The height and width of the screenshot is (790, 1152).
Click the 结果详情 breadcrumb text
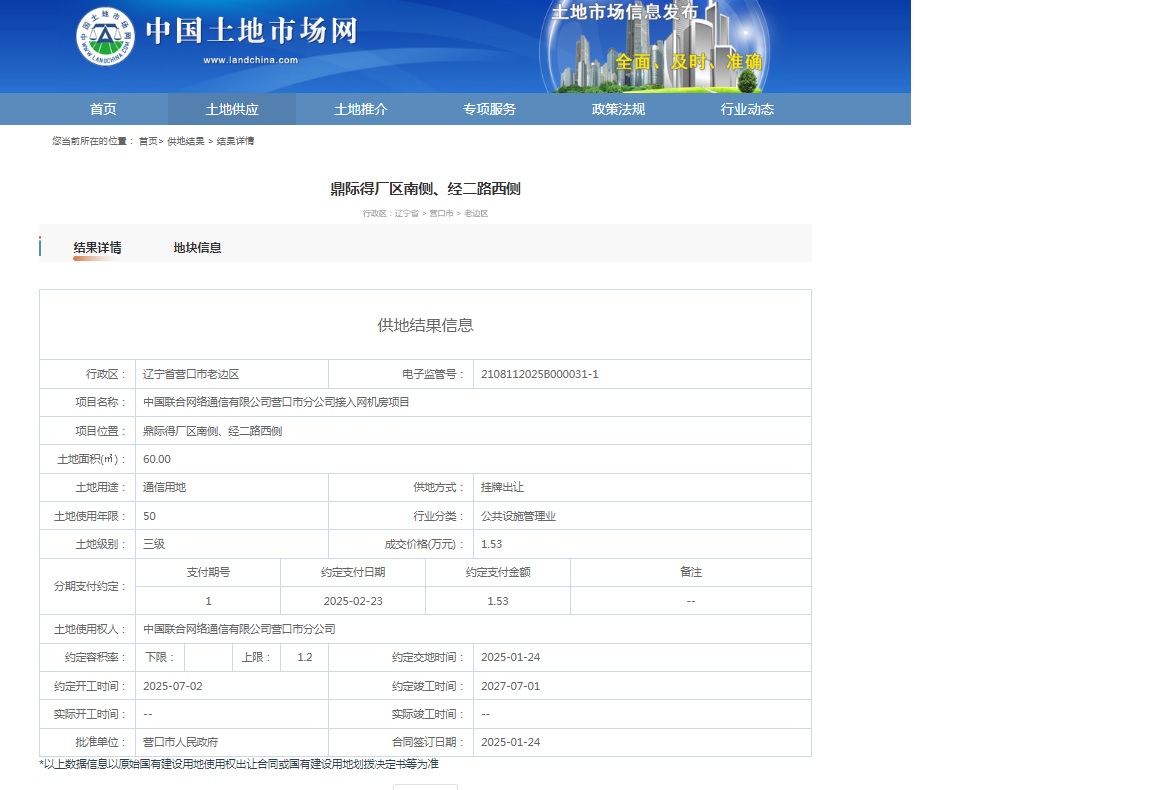pos(235,141)
